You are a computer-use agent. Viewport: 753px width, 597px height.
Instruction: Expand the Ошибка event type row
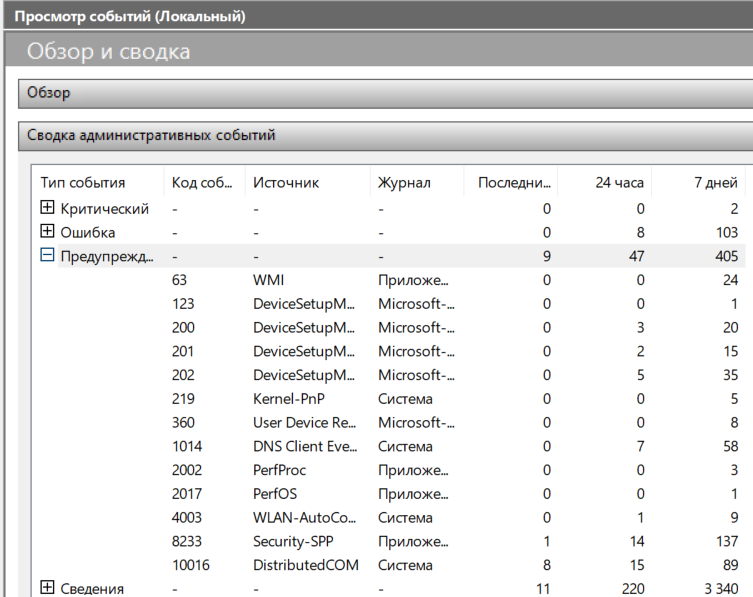coord(47,233)
